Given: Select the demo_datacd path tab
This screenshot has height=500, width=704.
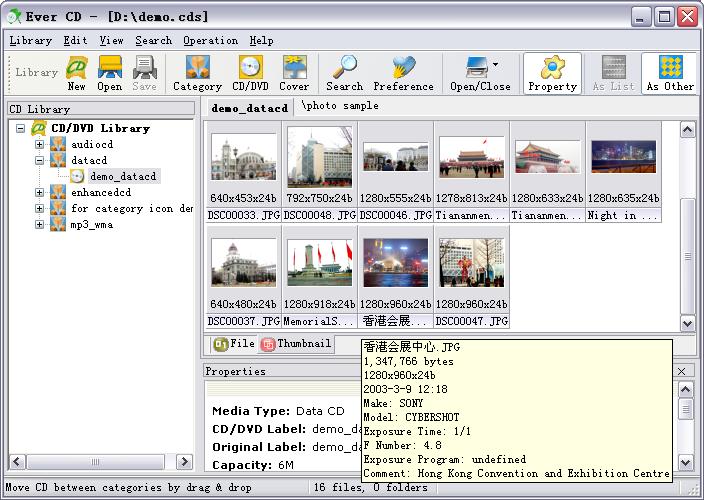Looking at the screenshot, I should click(x=250, y=108).
